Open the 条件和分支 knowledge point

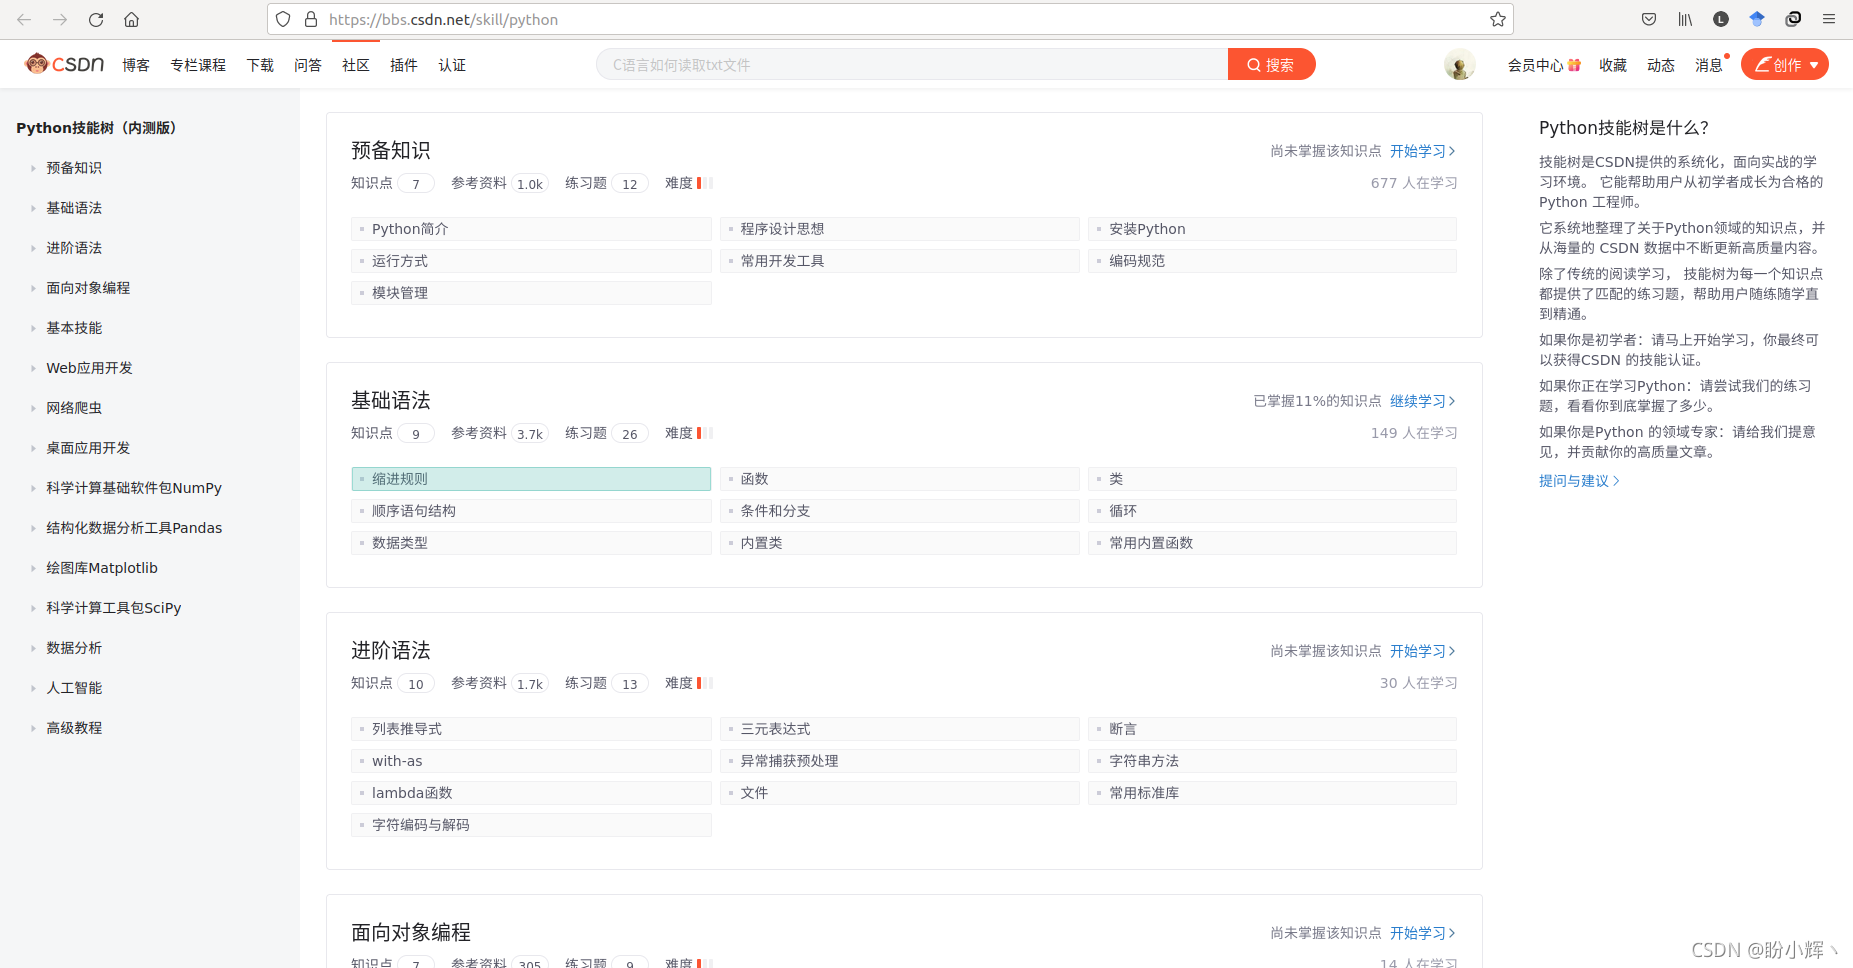[900, 511]
